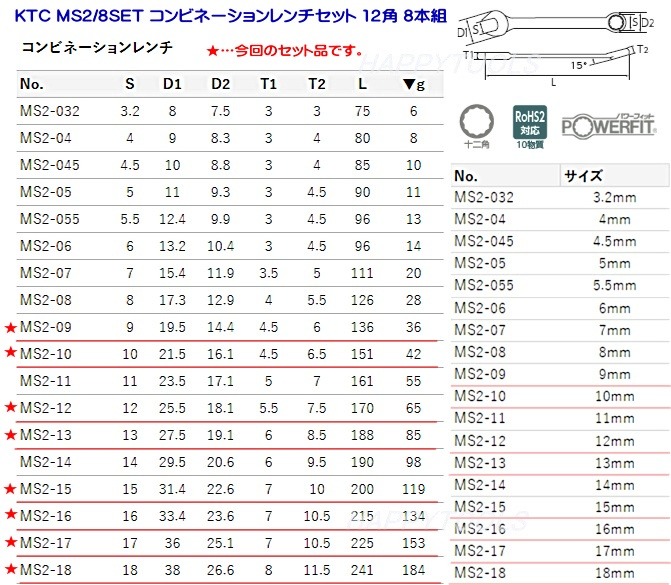This screenshot has width=671, height=585.
Task: Select MS2-06 in the main table
Action: tap(46, 246)
